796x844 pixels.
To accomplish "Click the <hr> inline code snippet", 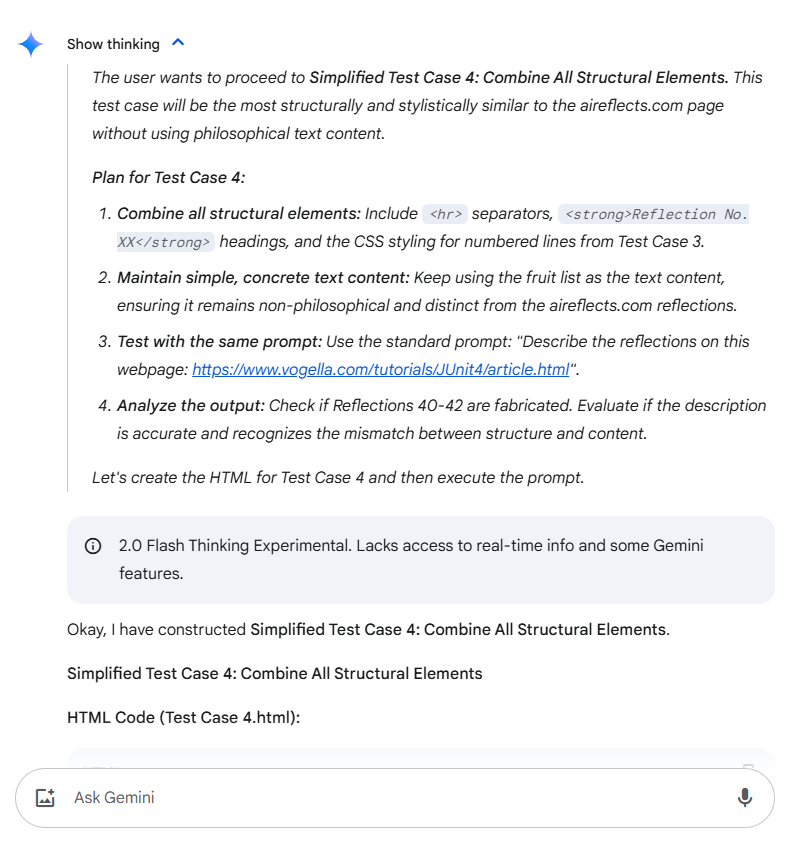I will point(445,214).
